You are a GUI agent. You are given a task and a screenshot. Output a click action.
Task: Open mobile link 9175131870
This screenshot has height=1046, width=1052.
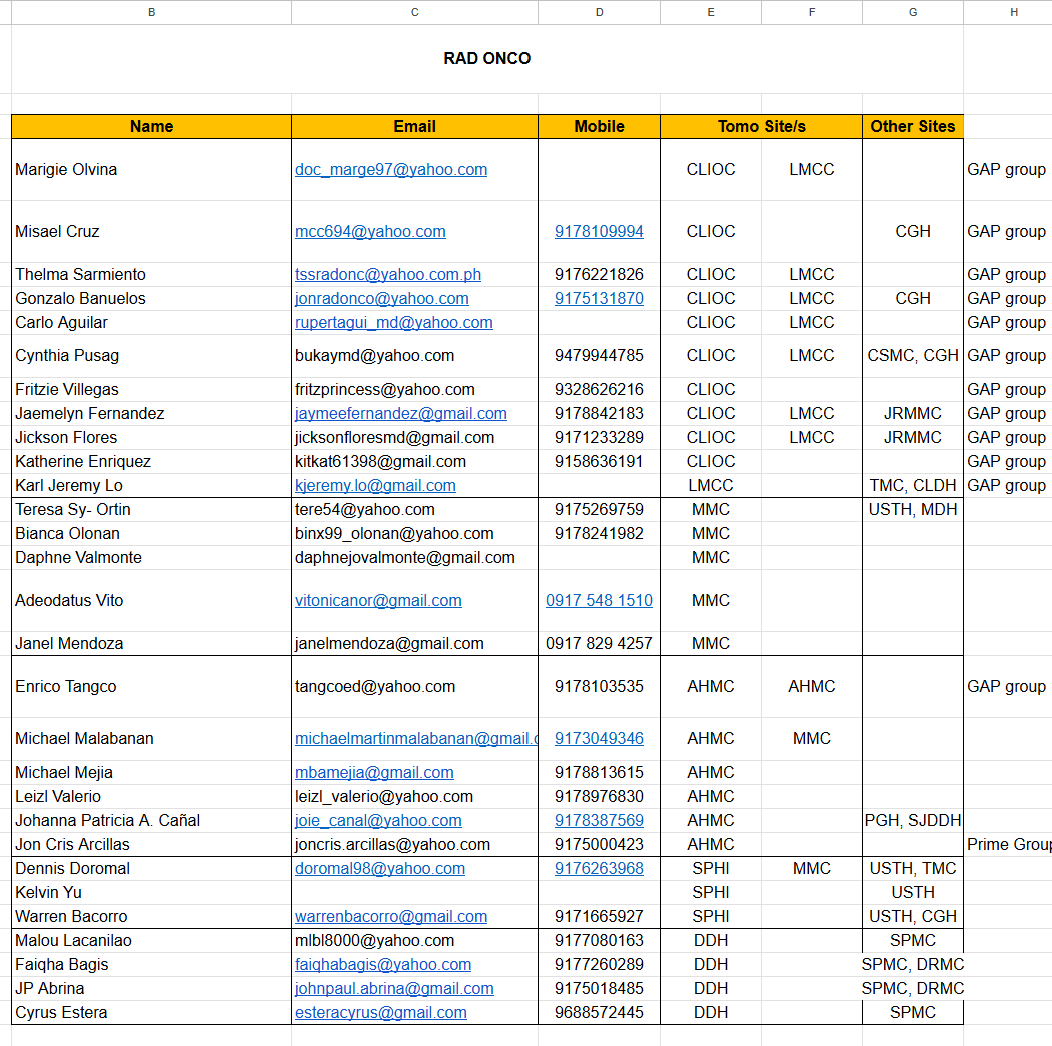coord(599,298)
